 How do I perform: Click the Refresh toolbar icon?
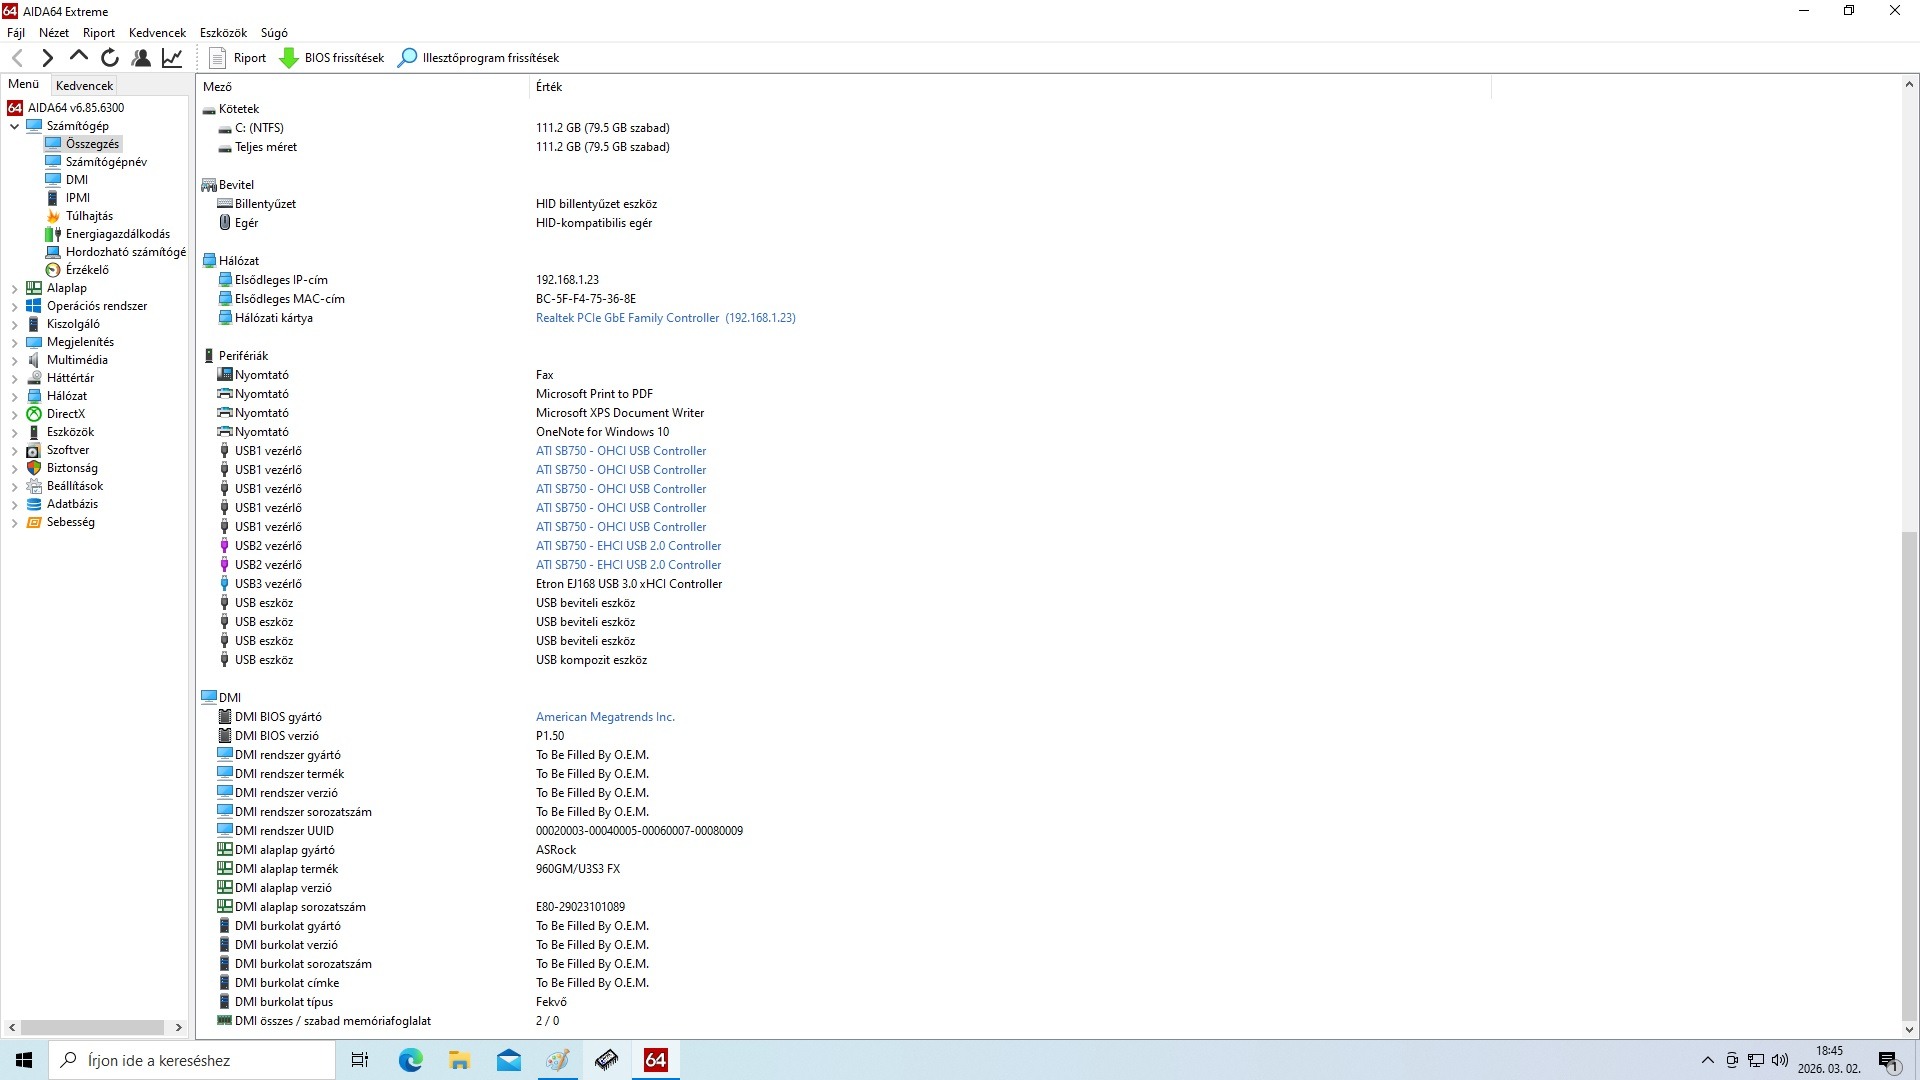coord(110,58)
